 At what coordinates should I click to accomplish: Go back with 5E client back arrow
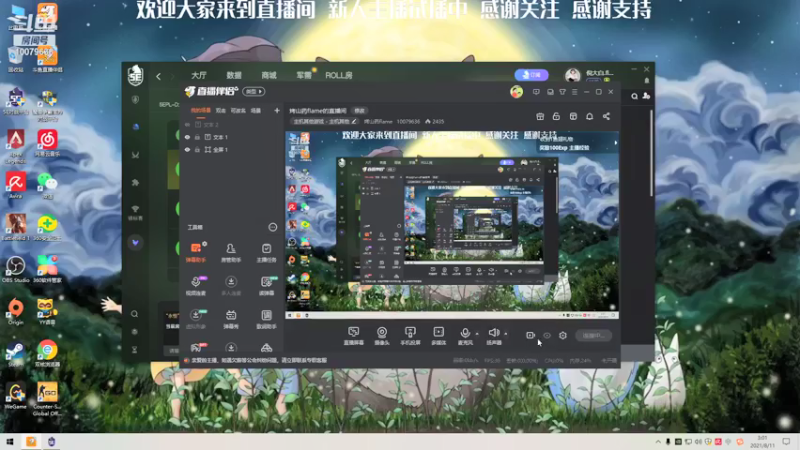(x=159, y=76)
